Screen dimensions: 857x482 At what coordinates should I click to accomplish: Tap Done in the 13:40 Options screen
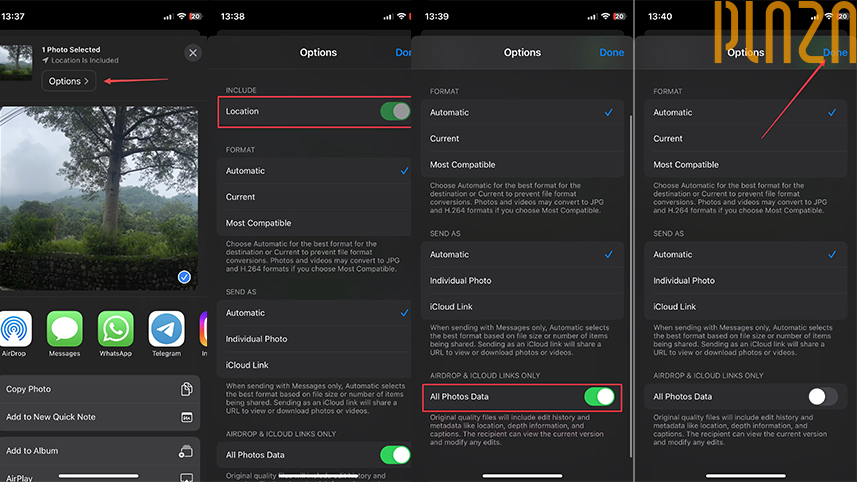[835, 52]
